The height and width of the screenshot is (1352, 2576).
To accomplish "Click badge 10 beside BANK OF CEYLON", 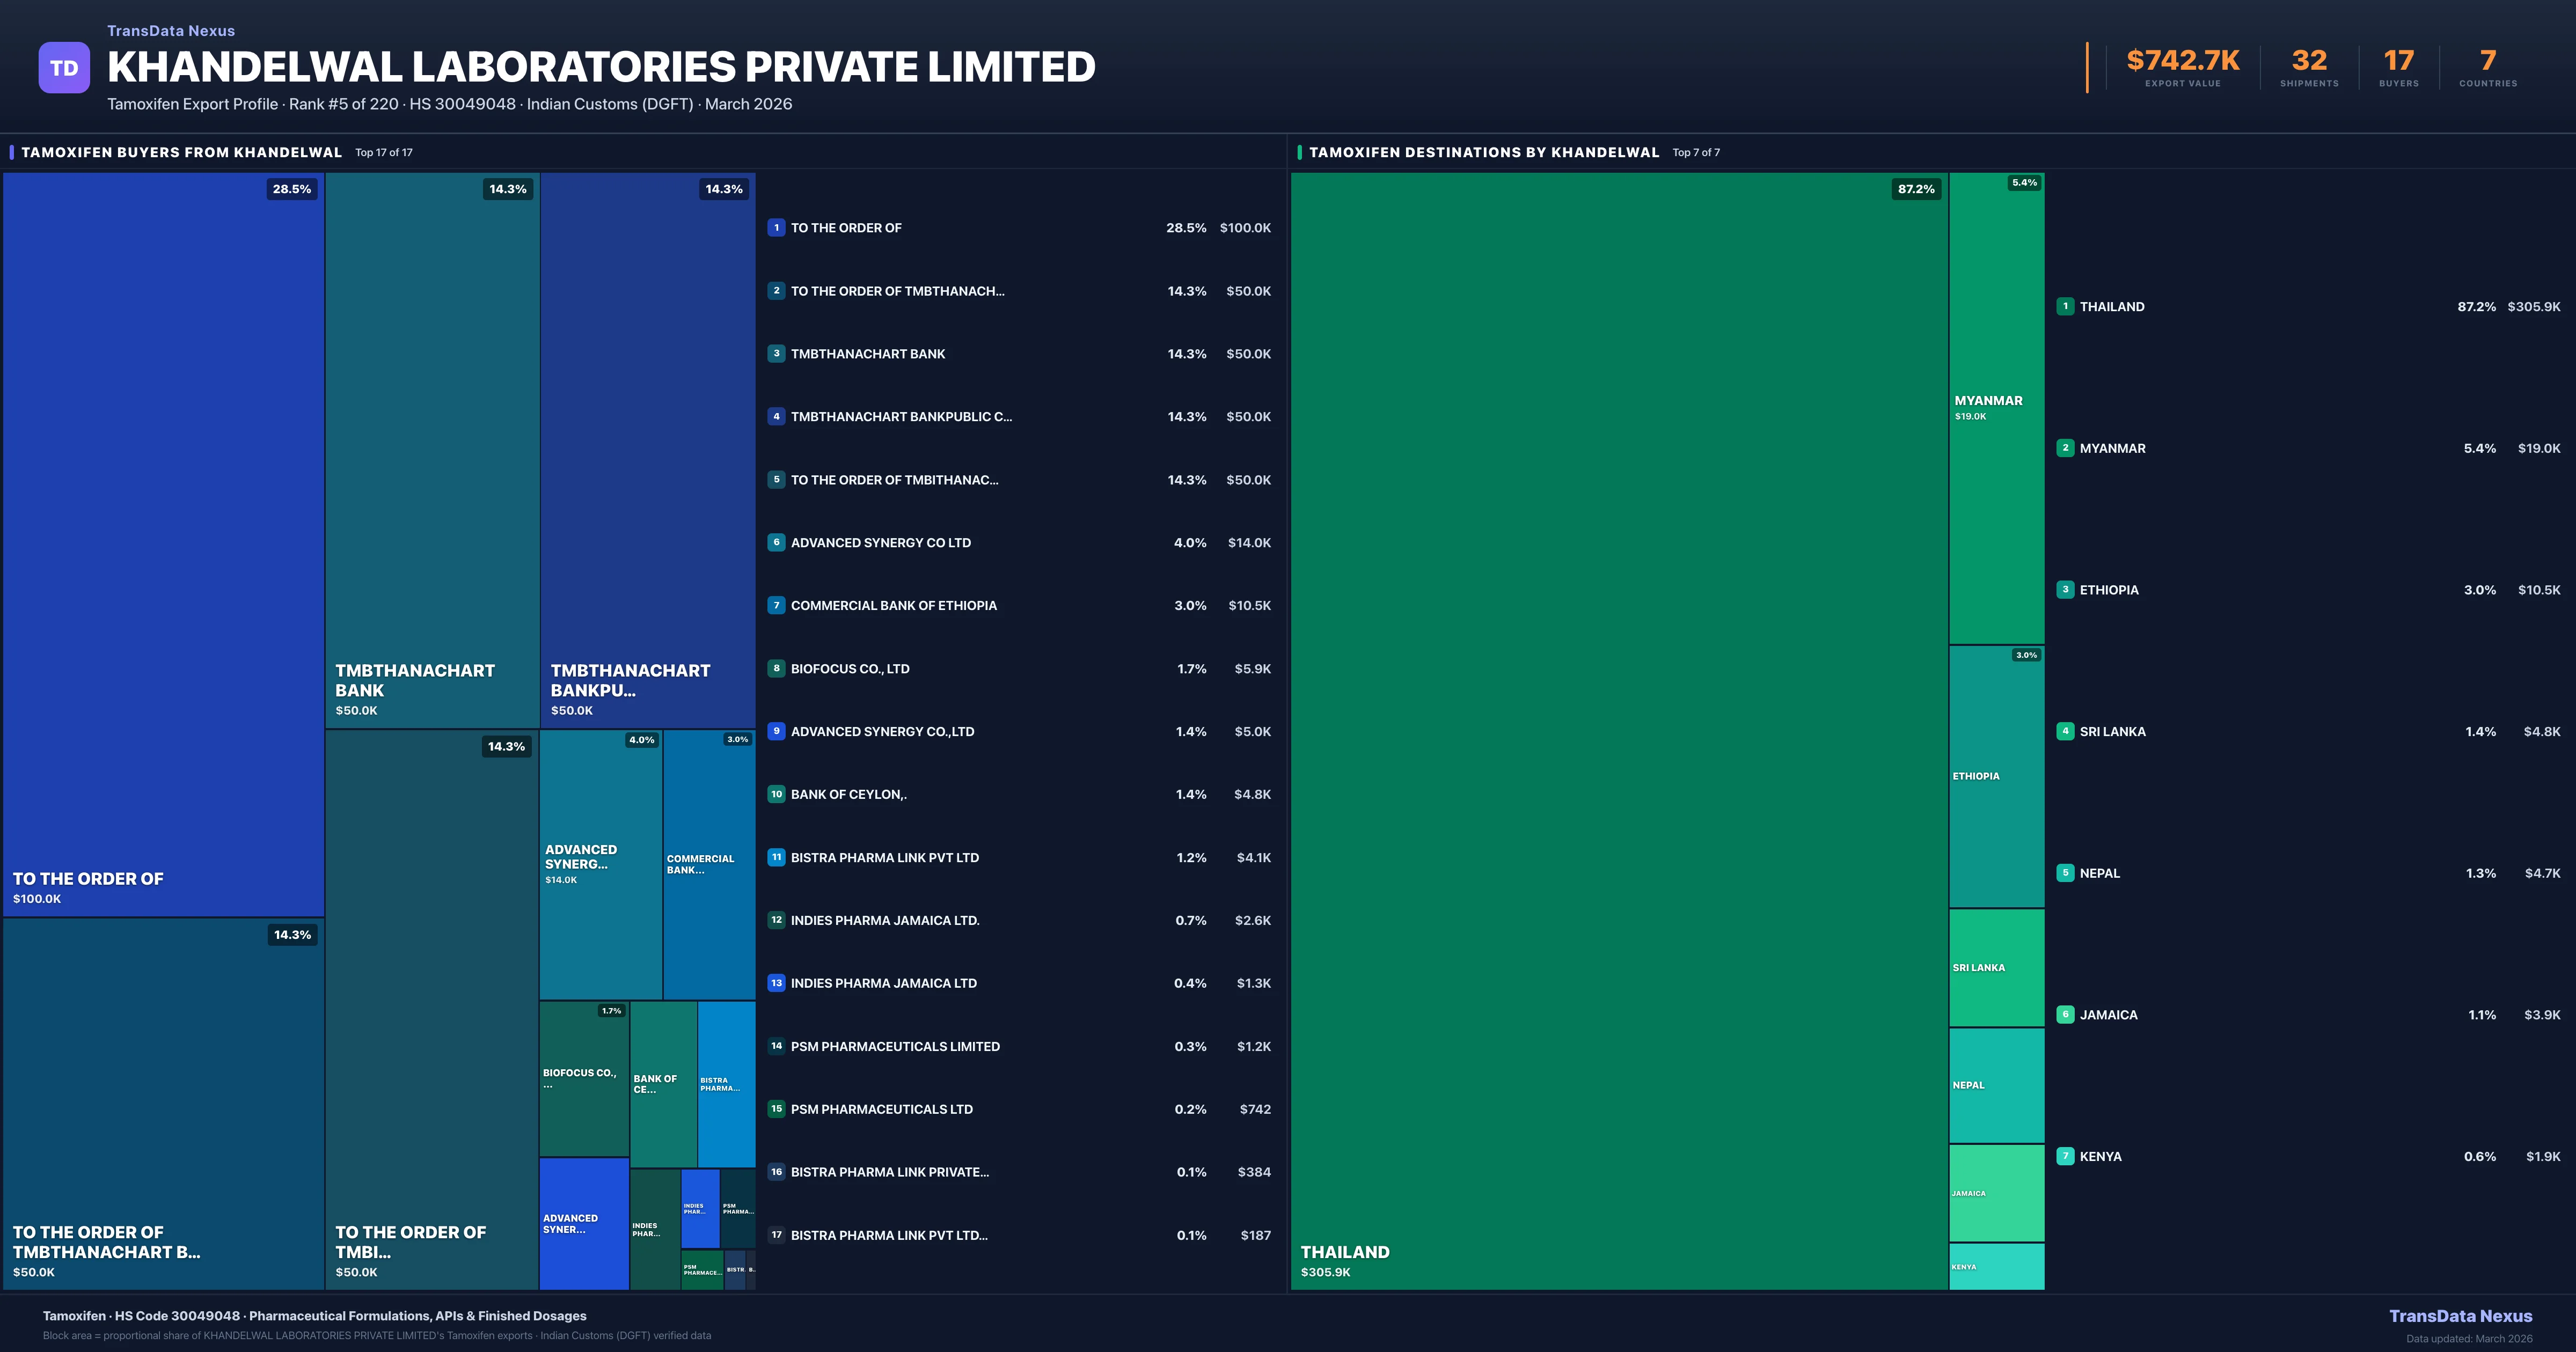I will [777, 794].
